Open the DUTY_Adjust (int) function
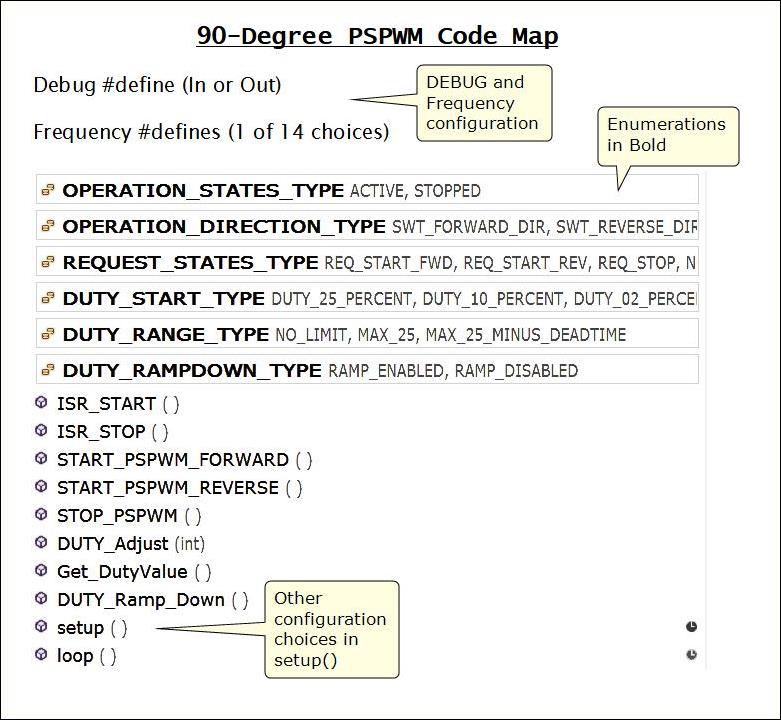781x720 pixels. click(131, 544)
